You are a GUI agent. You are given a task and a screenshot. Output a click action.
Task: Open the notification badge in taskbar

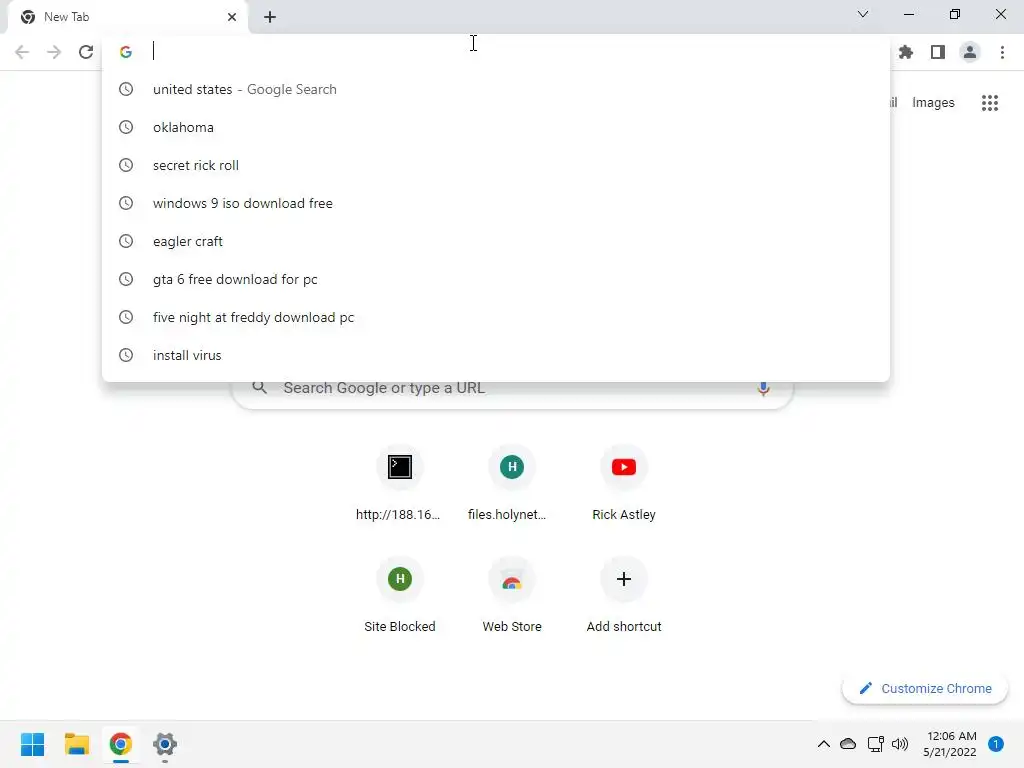[x=996, y=744]
